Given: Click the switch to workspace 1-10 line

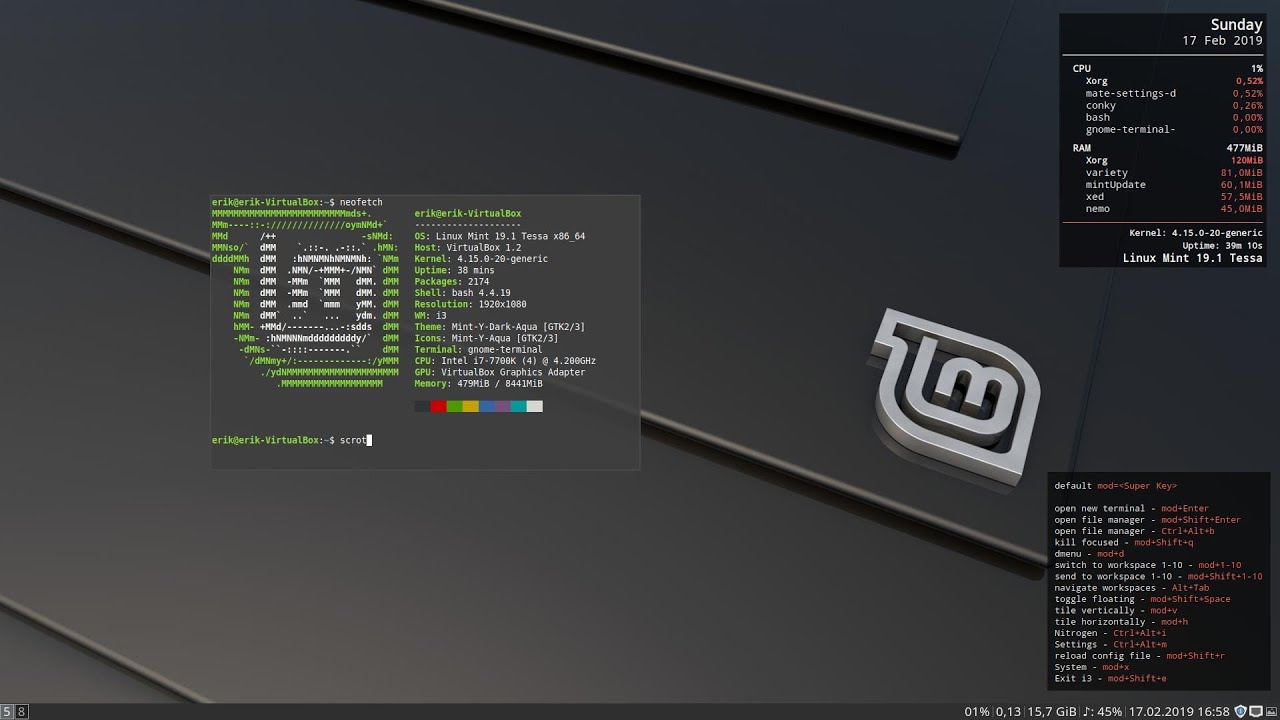Looking at the screenshot, I should [x=1147, y=565].
